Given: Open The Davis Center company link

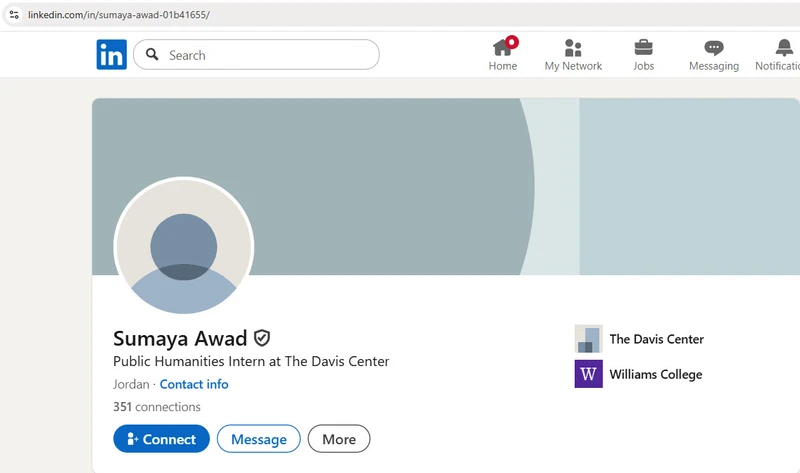Looking at the screenshot, I should click(x=656, y=339).
